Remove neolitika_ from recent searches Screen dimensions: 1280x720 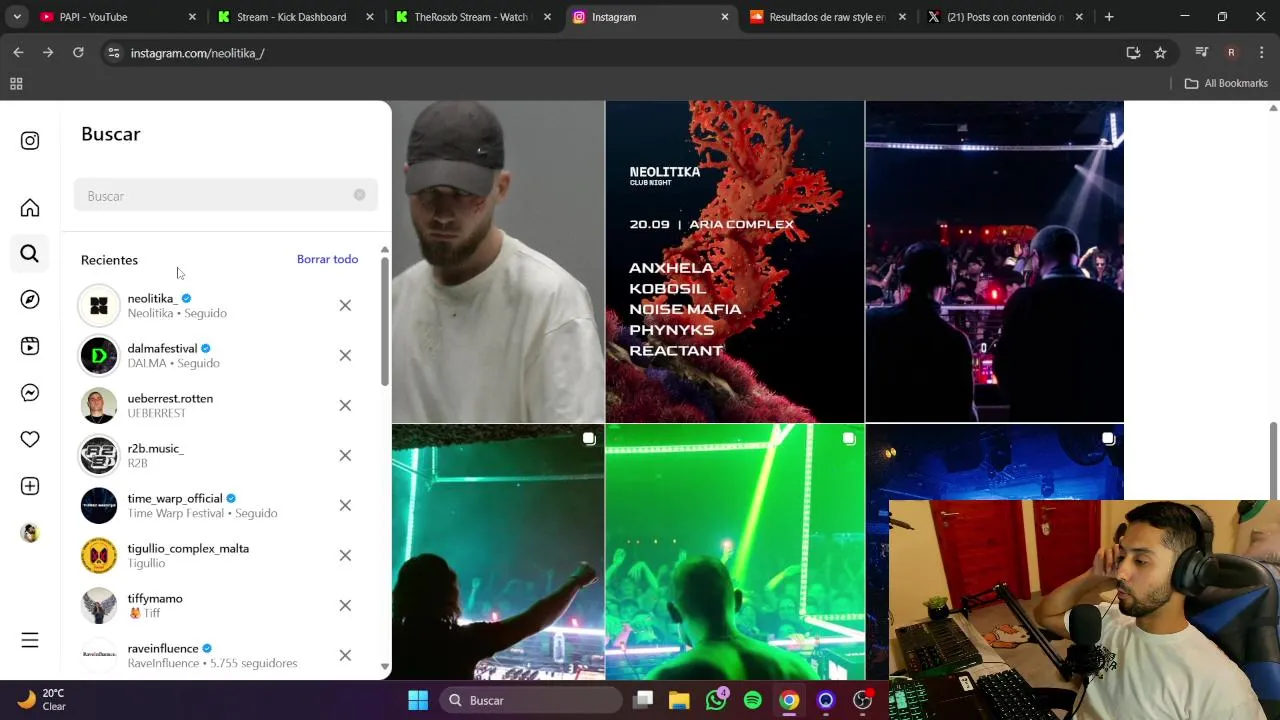tap(345, 305)
